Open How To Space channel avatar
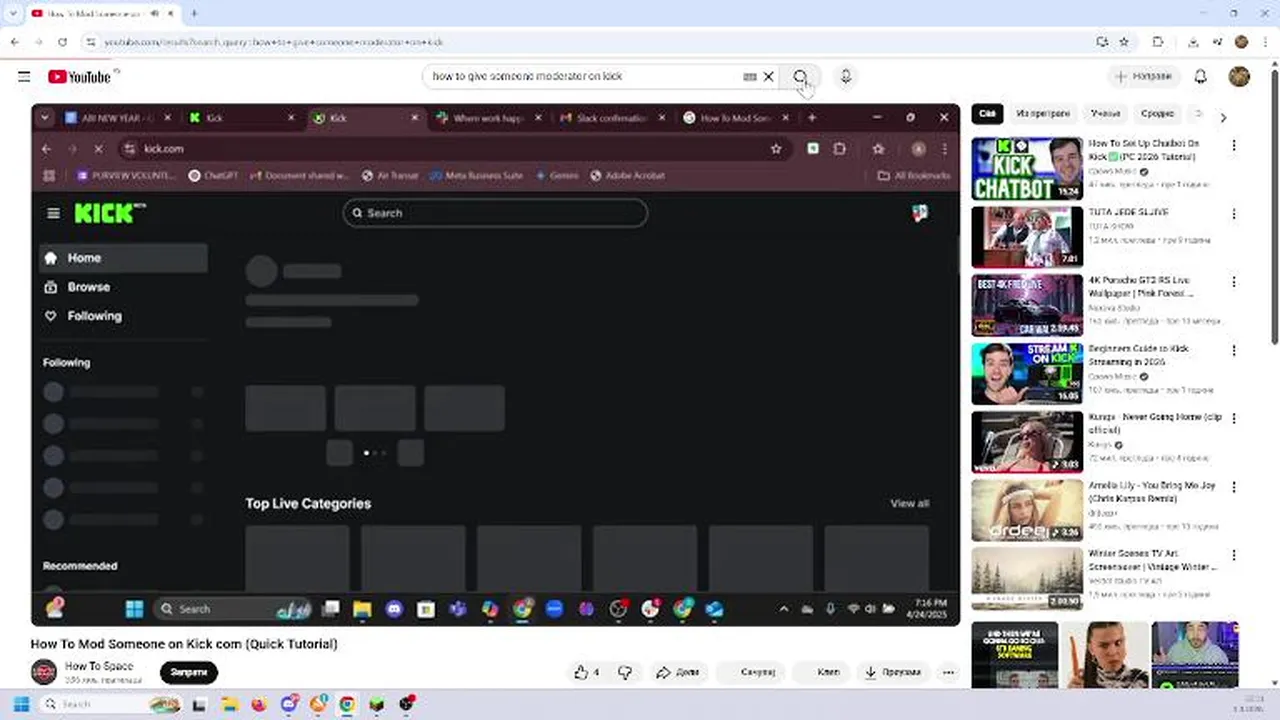The image size is (1280, 720). (x=43, y=672)
